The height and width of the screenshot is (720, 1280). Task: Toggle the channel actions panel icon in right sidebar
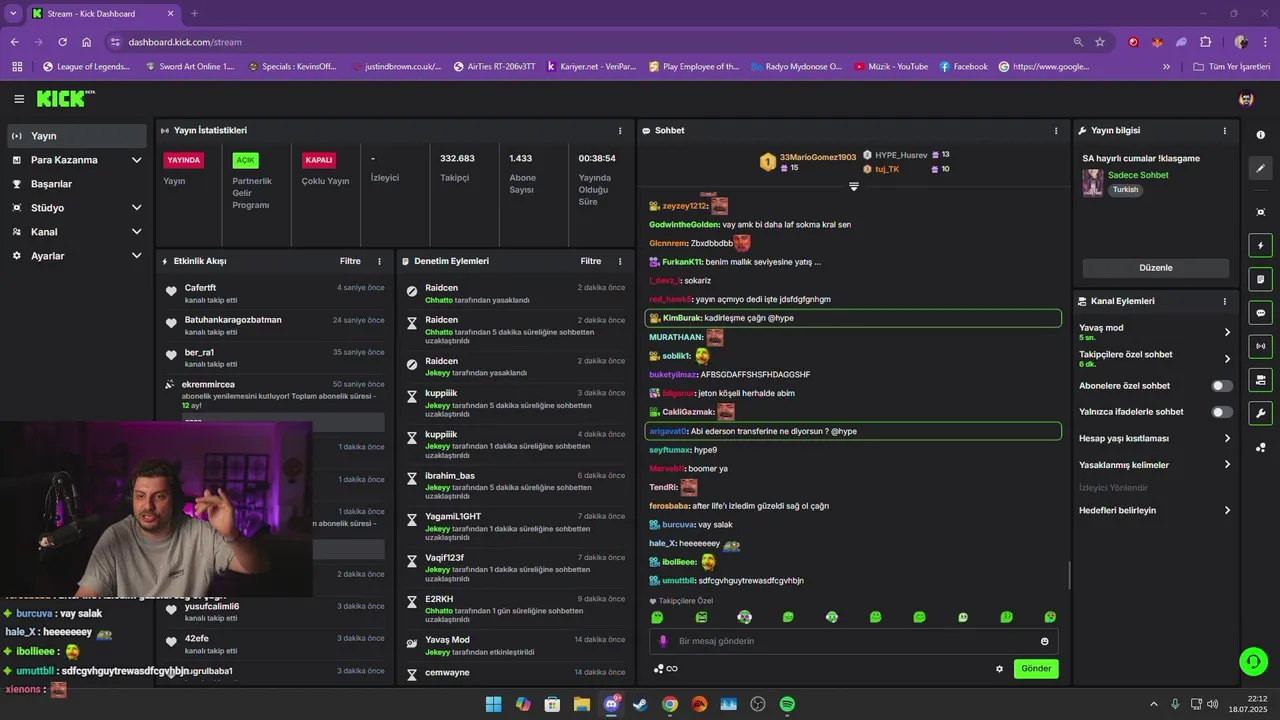point(1260,380)
